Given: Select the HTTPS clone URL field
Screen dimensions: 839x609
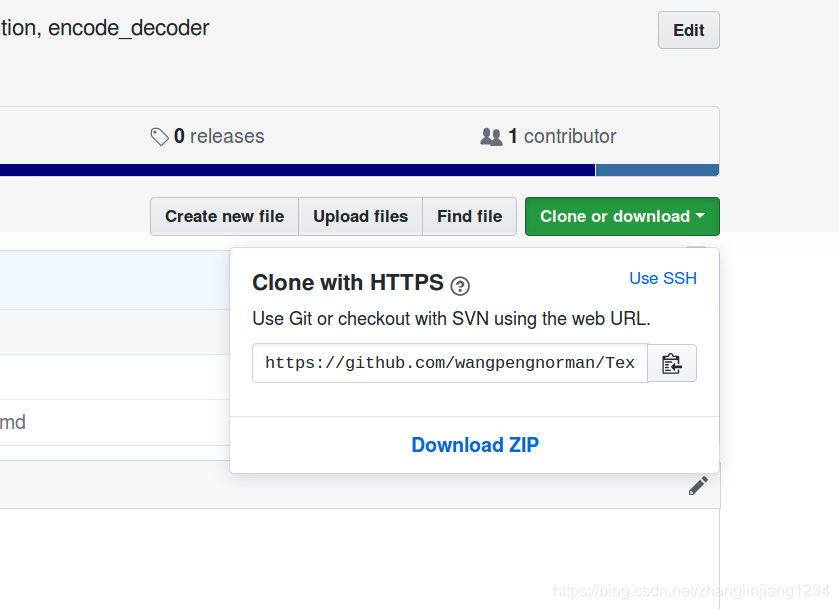Looking at the screenshot, I should click(x=450, y=363).
